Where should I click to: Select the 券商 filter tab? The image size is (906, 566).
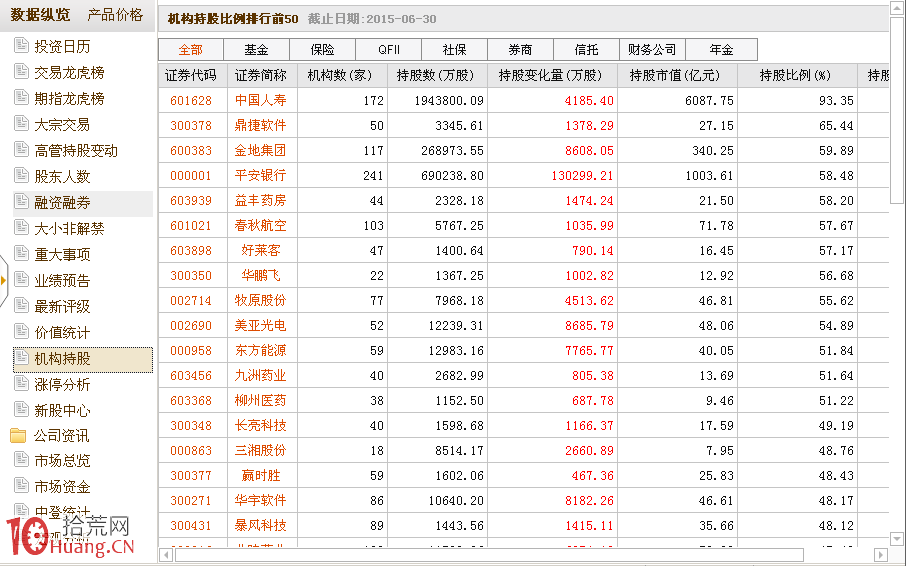click(520, 50)
